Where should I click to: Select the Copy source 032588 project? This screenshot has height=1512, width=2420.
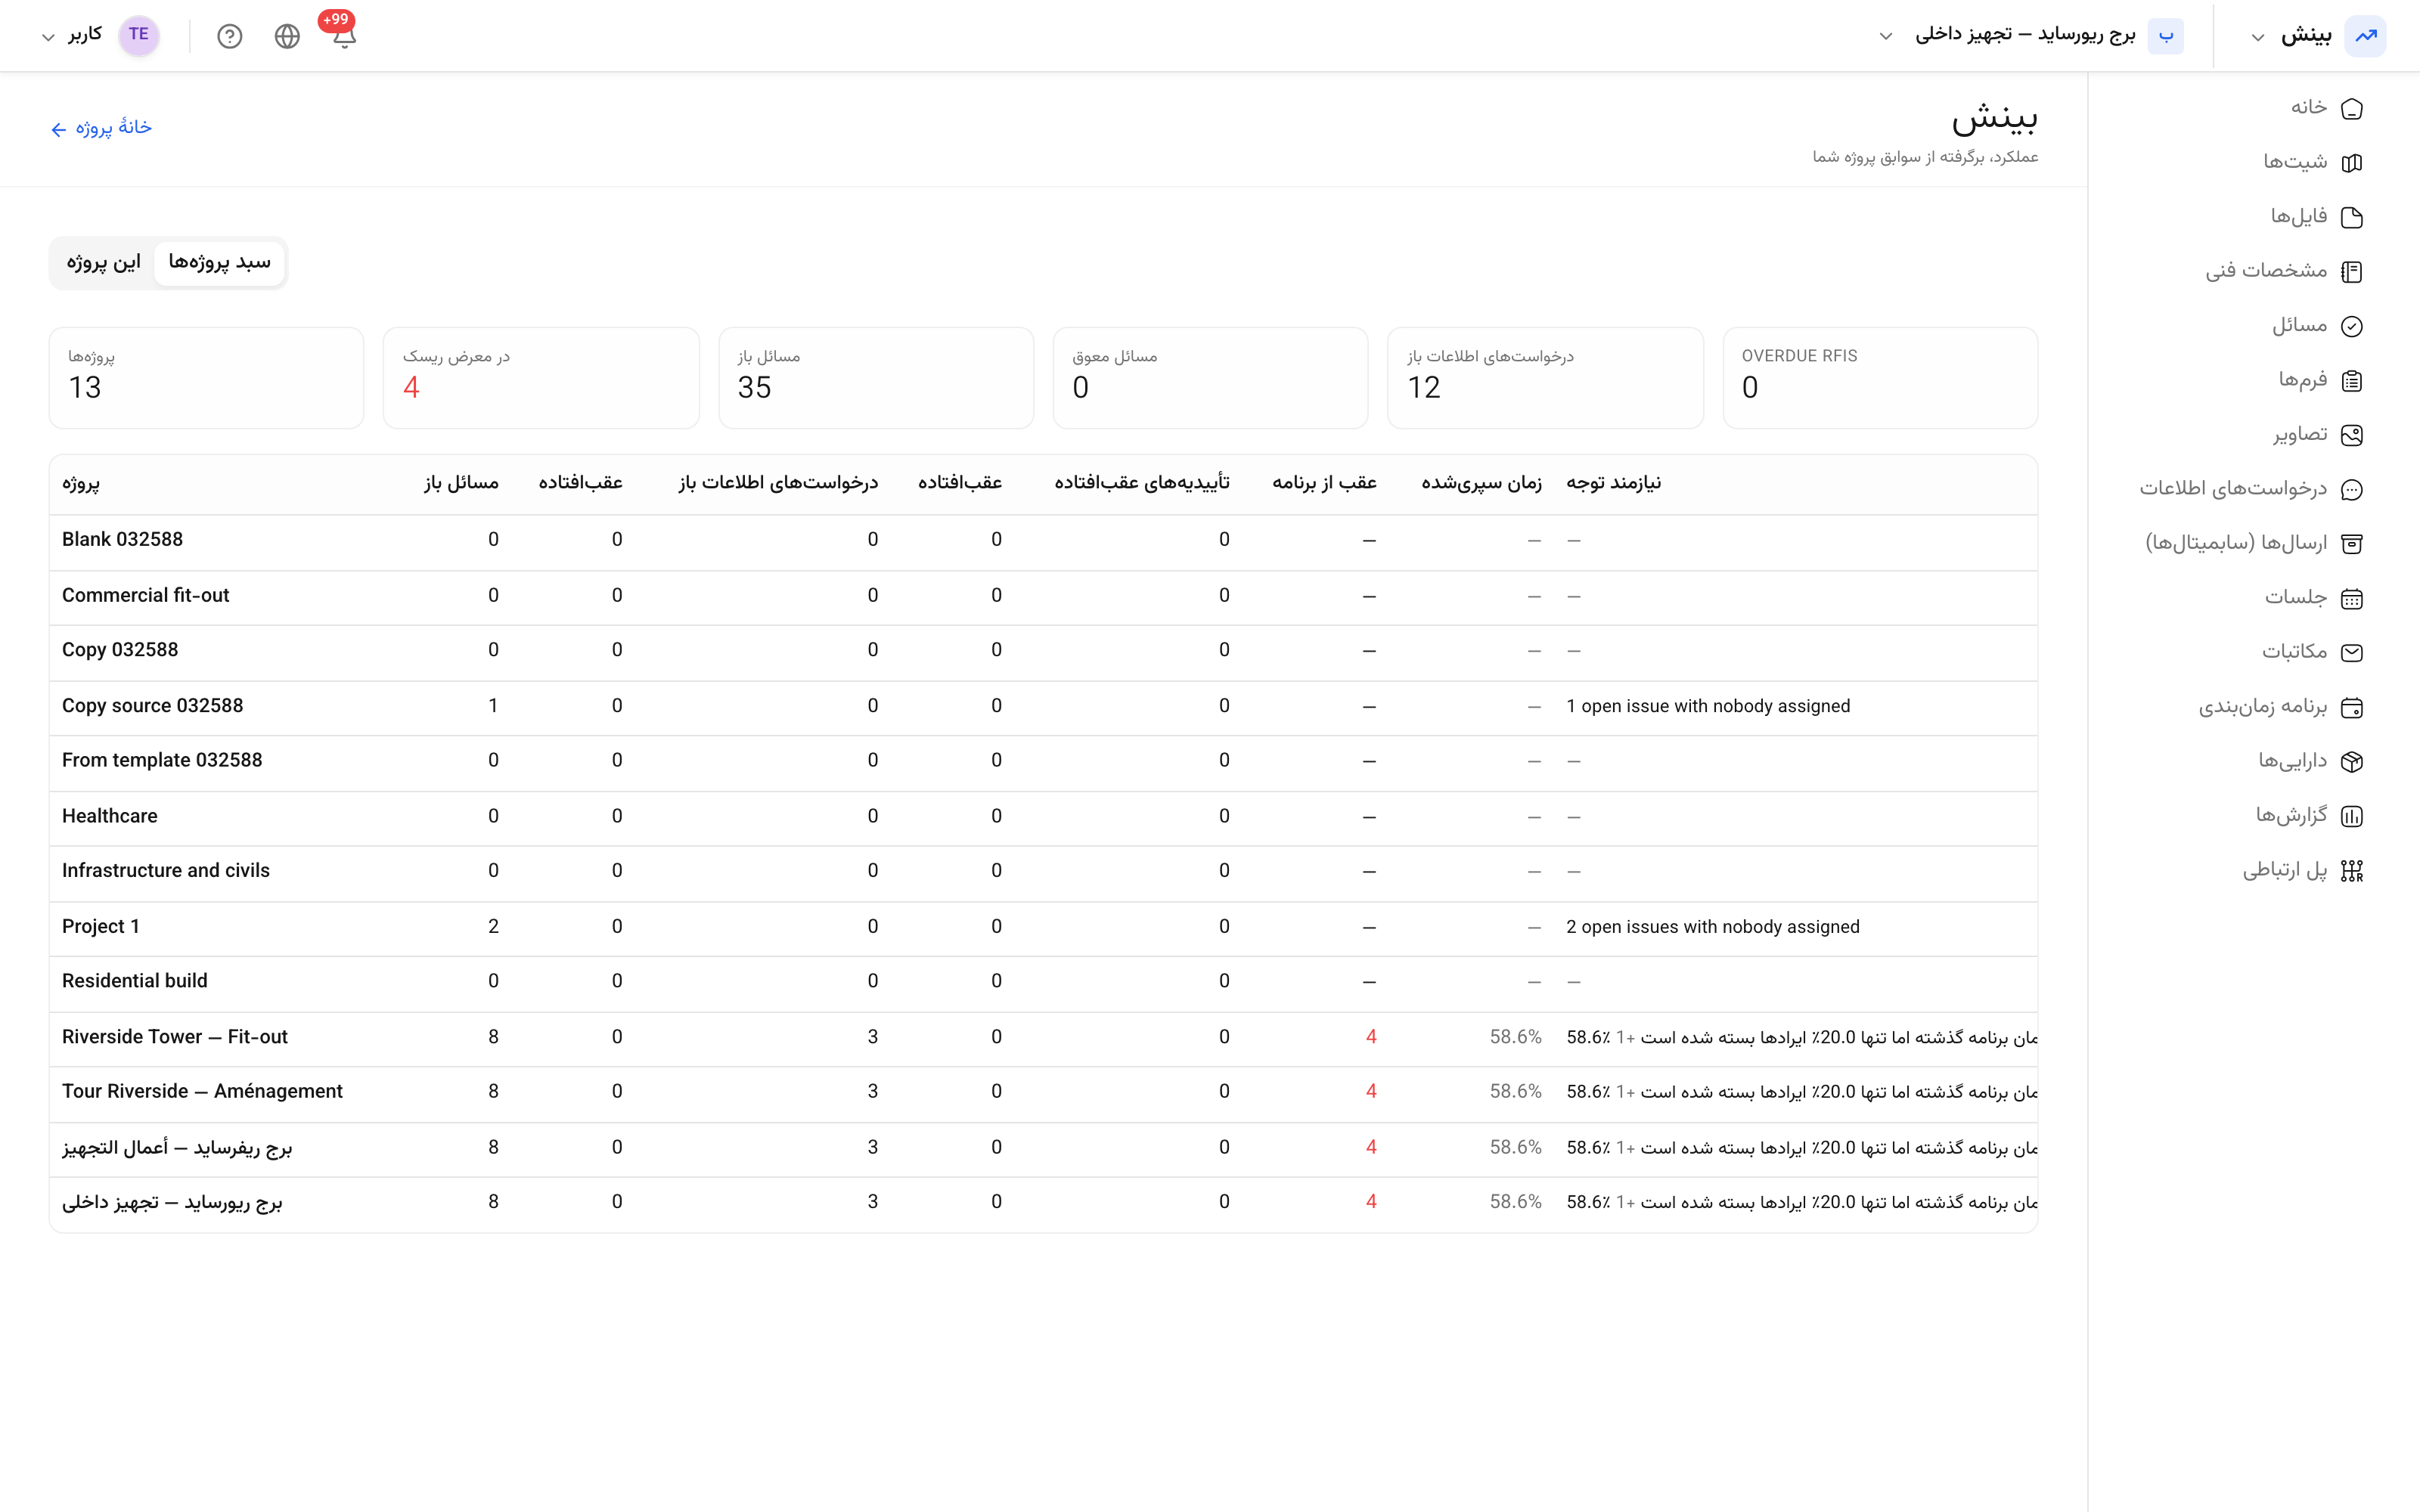(x=152, y=706)
